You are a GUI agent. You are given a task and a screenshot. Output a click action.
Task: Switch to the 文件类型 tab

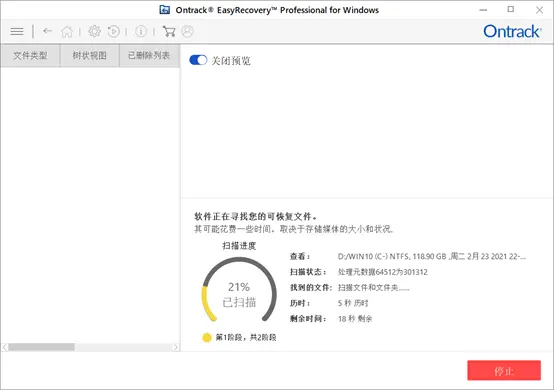[x=30, y=55]
